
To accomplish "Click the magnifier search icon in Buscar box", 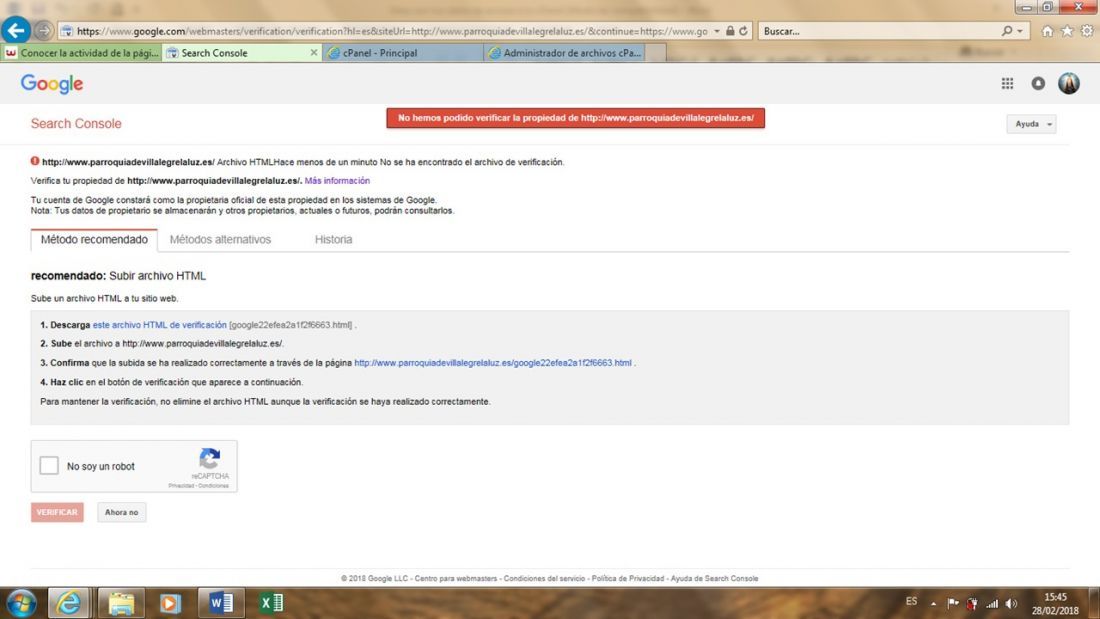I will pos(1007,31).
